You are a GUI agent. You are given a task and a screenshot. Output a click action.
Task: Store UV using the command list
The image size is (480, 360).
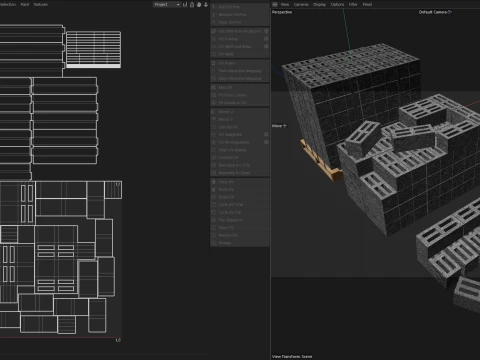[x=240, y=227]
